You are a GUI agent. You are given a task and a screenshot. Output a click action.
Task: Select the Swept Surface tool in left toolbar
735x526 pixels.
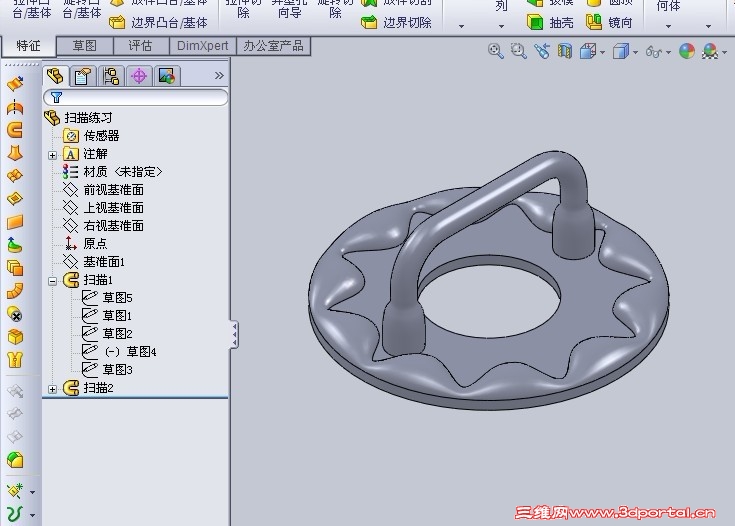pos(15,130)
